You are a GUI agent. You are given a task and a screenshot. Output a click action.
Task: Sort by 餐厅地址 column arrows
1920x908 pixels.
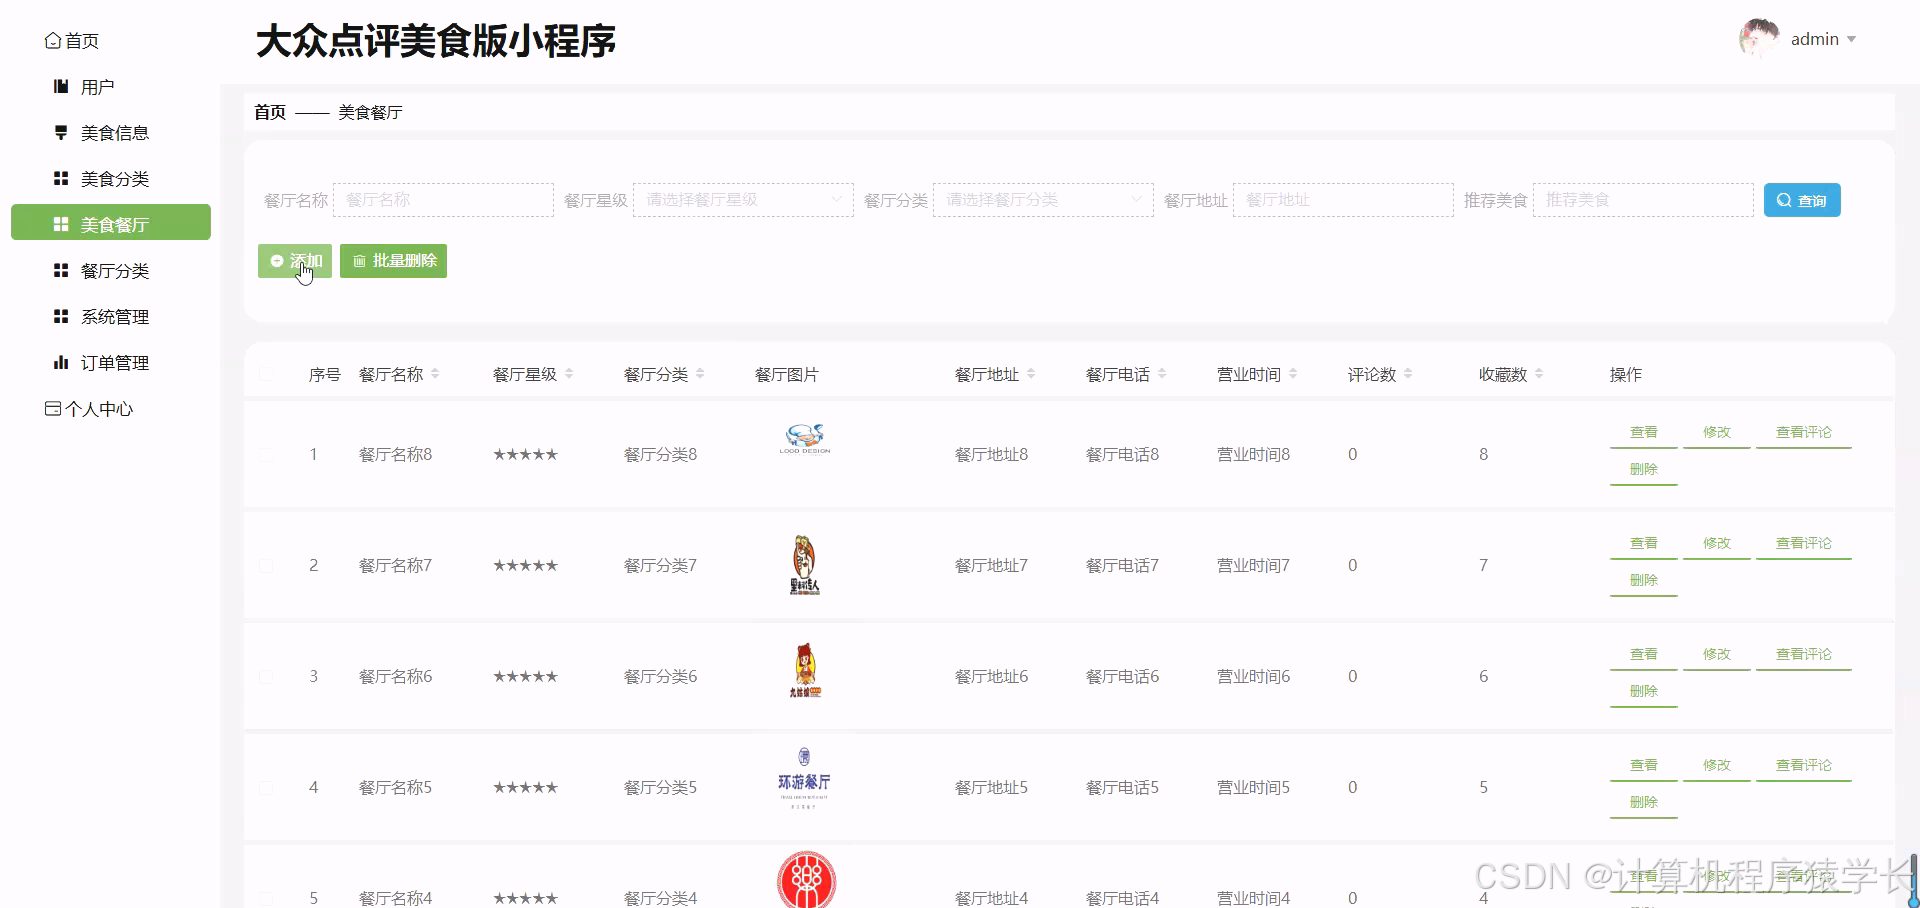coord(1031,374)
